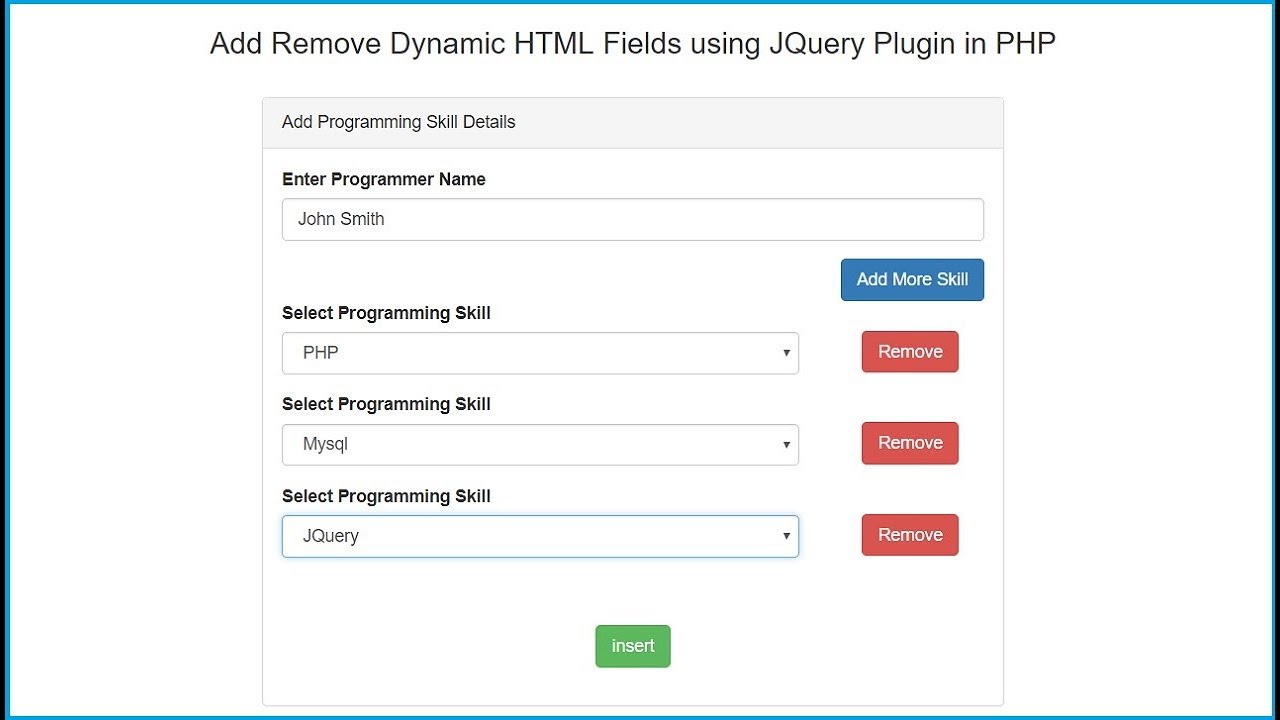Submit the form with the insert button

coord(633,646)
